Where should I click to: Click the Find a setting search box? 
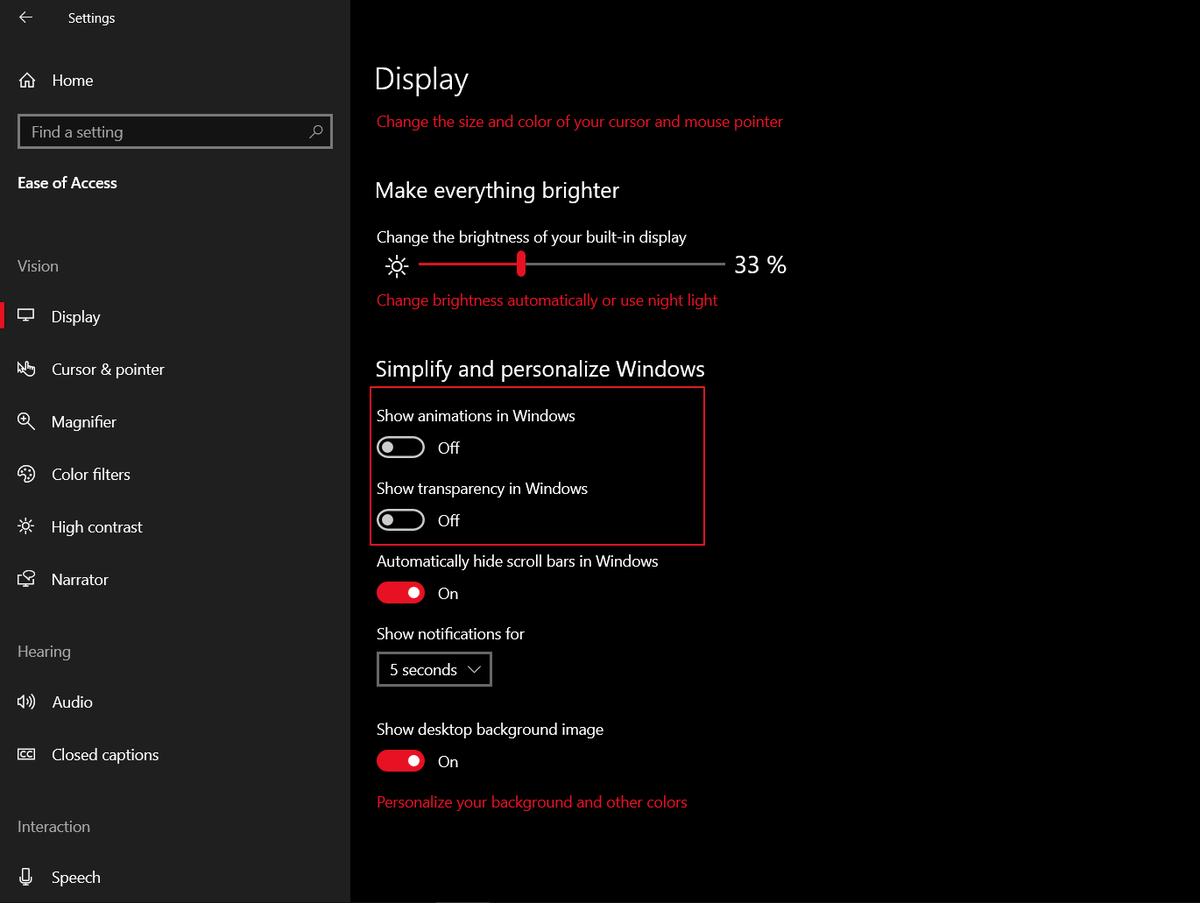(175, 131)
